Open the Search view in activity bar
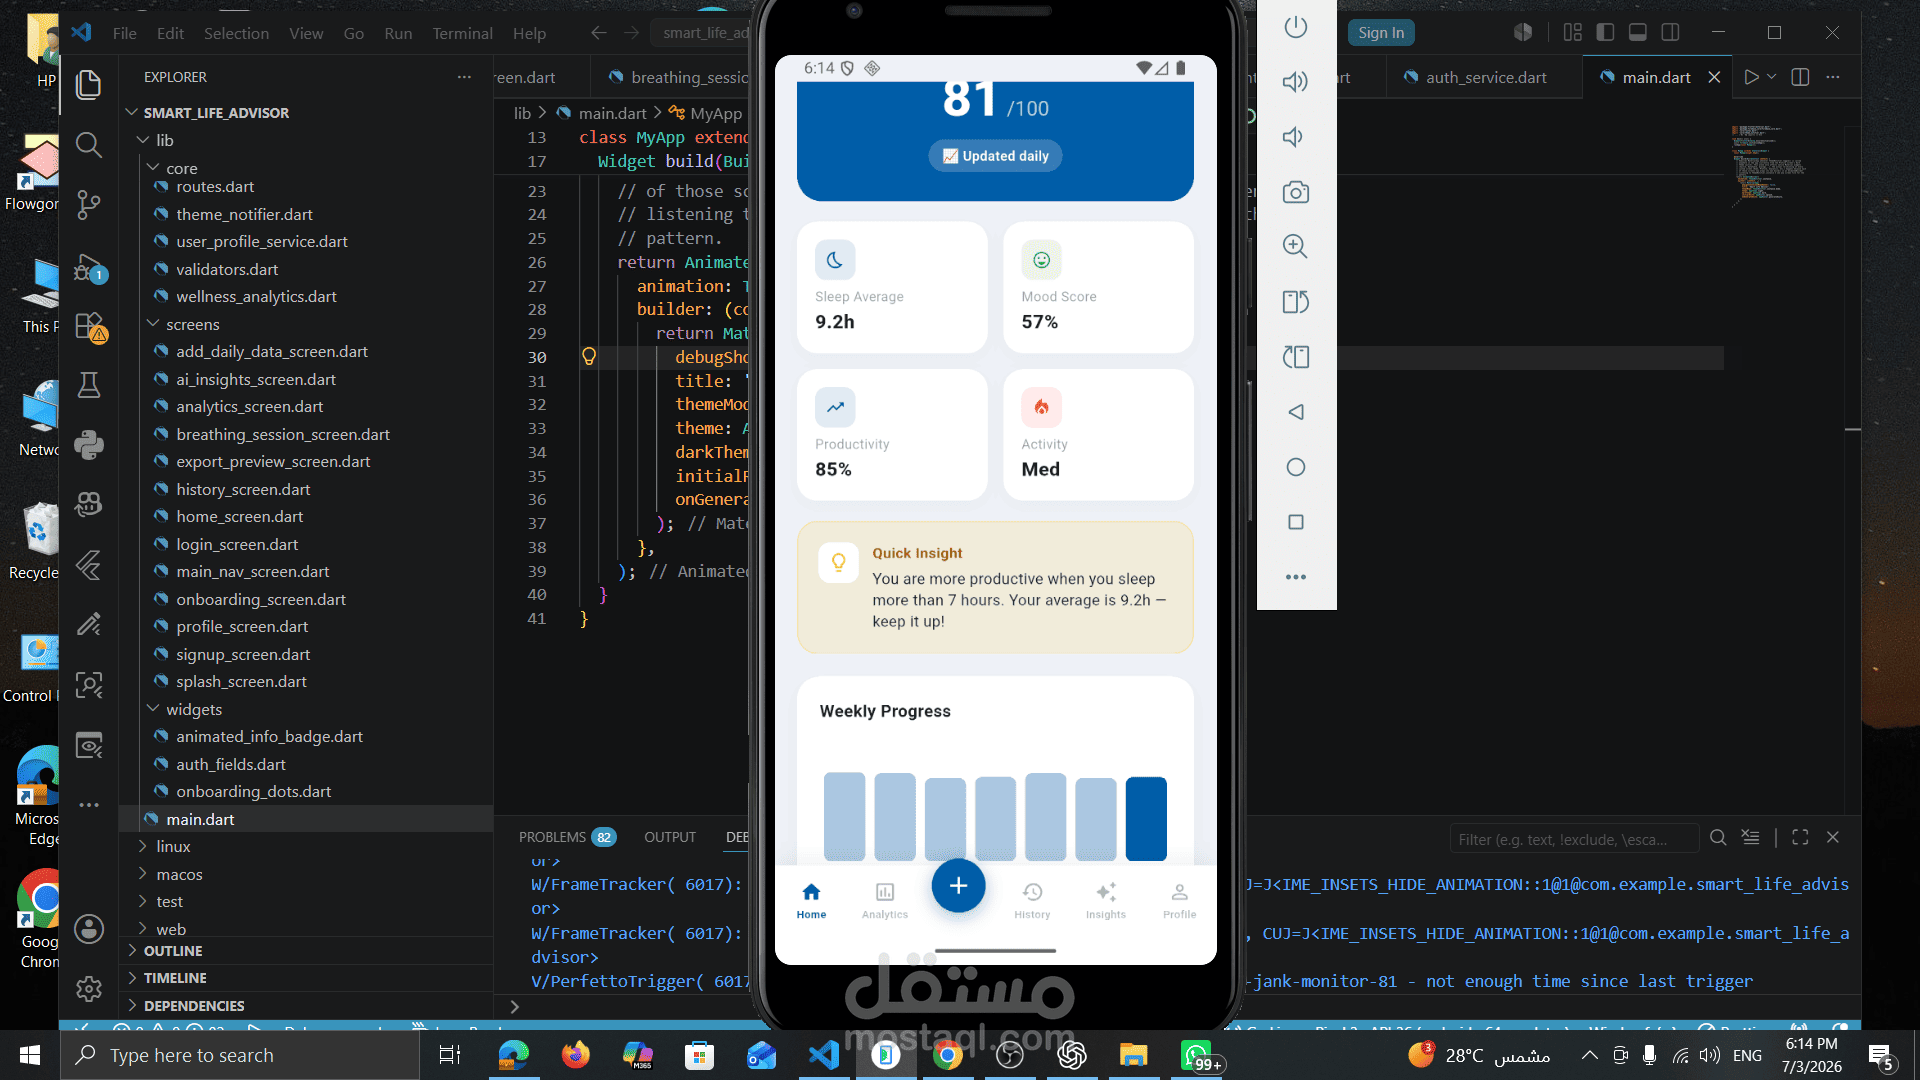 coord(89,145)
